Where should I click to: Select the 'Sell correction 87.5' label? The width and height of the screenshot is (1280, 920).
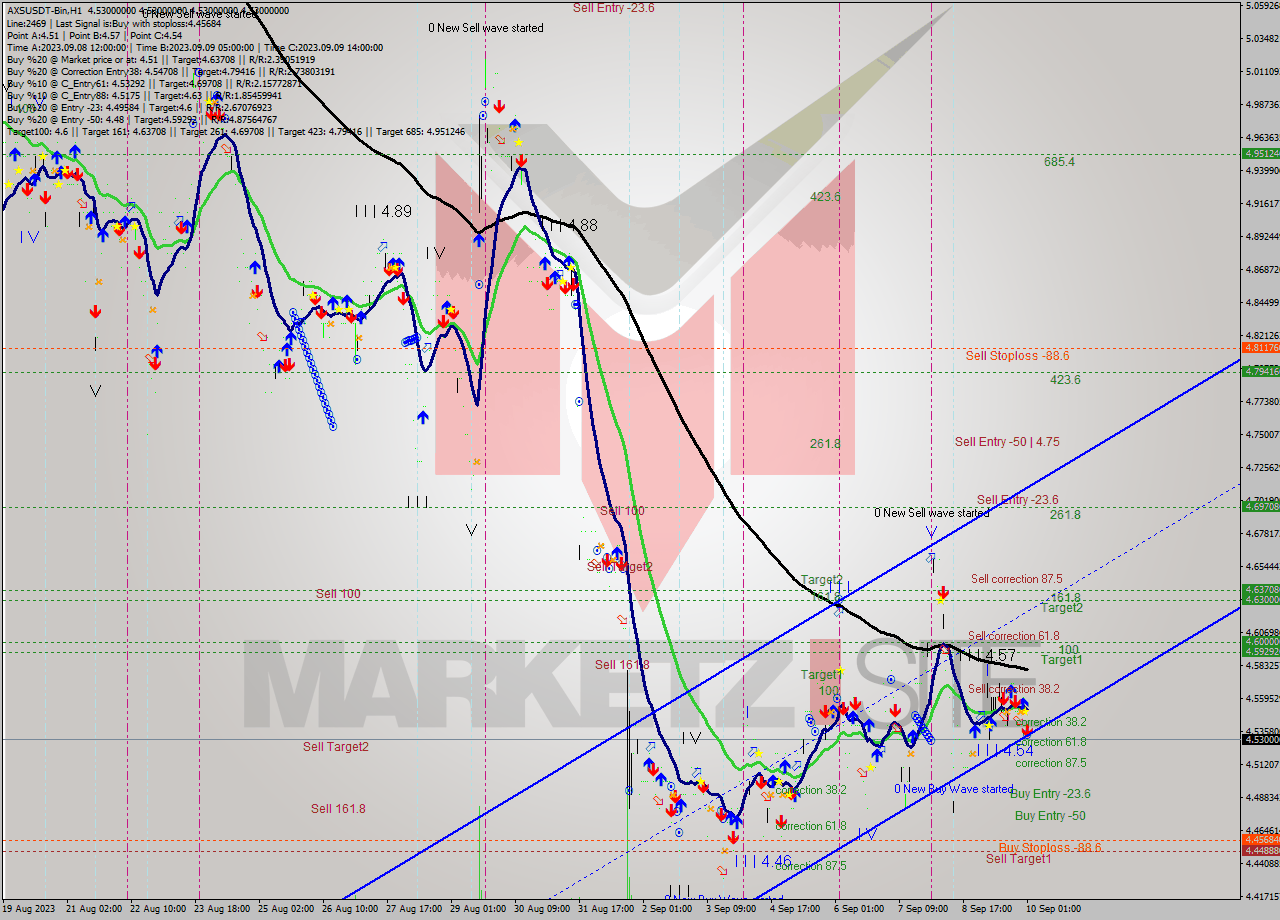click(x=1016, y=579)
